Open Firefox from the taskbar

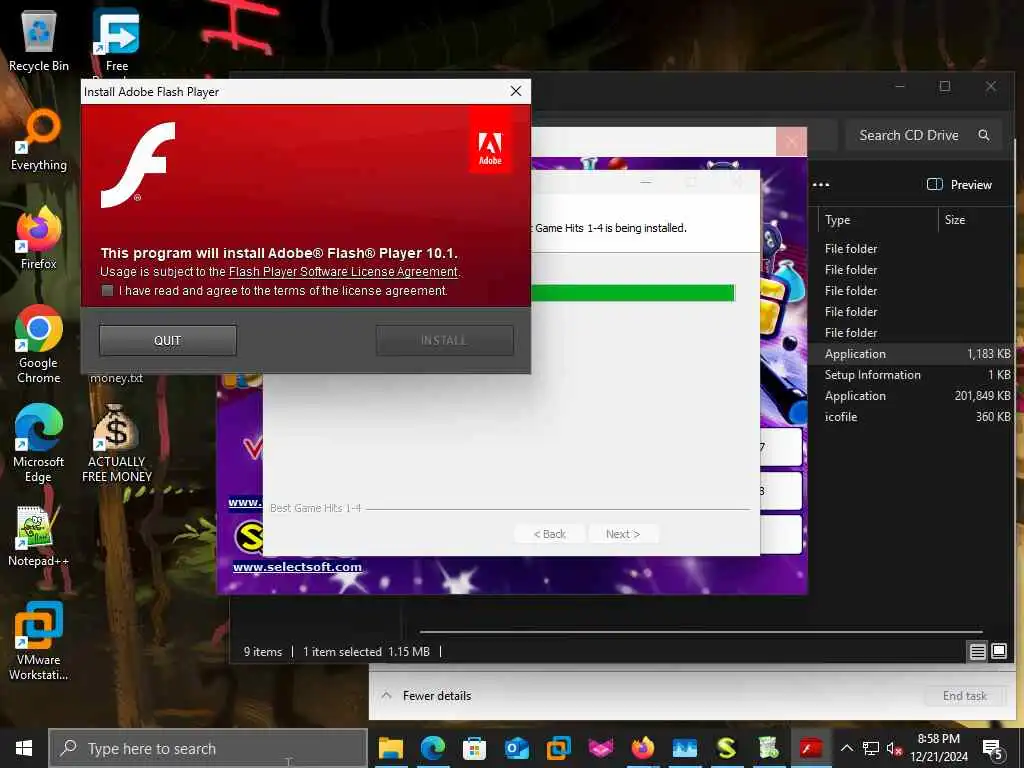tap(643, 748)
